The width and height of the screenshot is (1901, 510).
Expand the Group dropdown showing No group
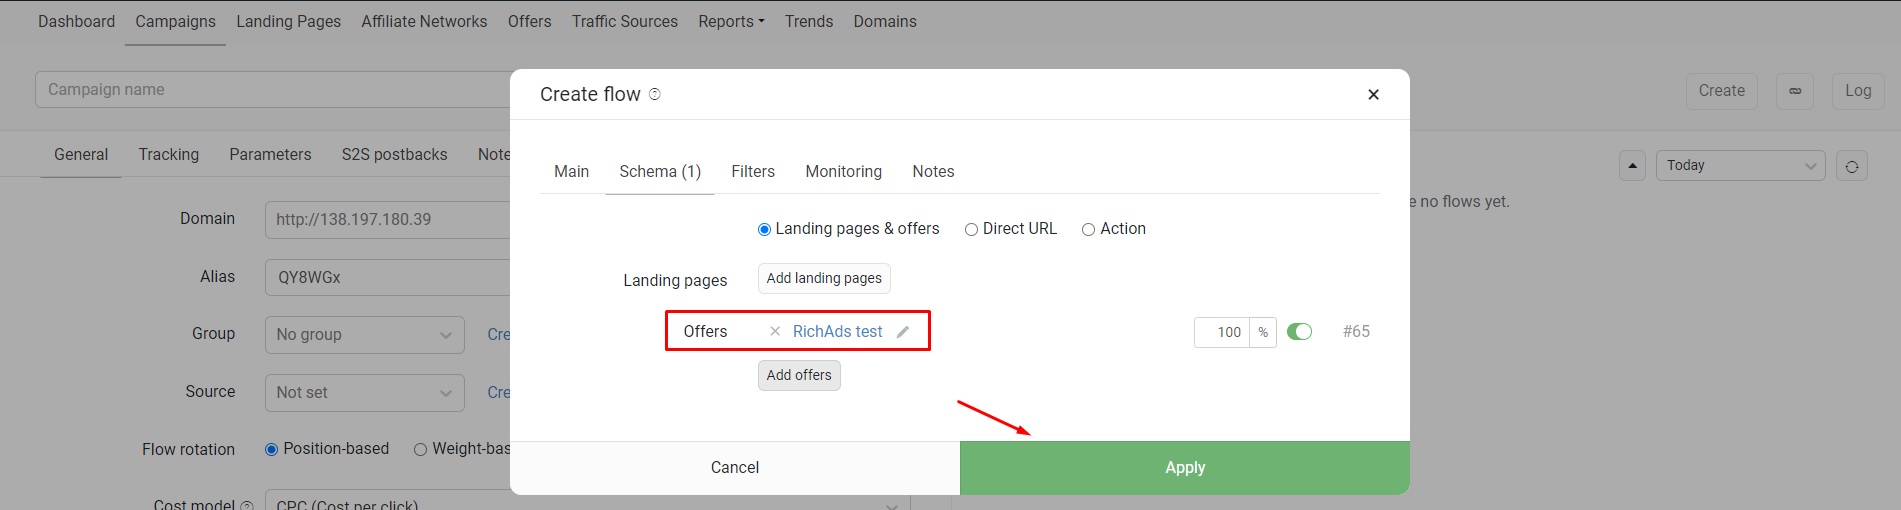[364, 335]
